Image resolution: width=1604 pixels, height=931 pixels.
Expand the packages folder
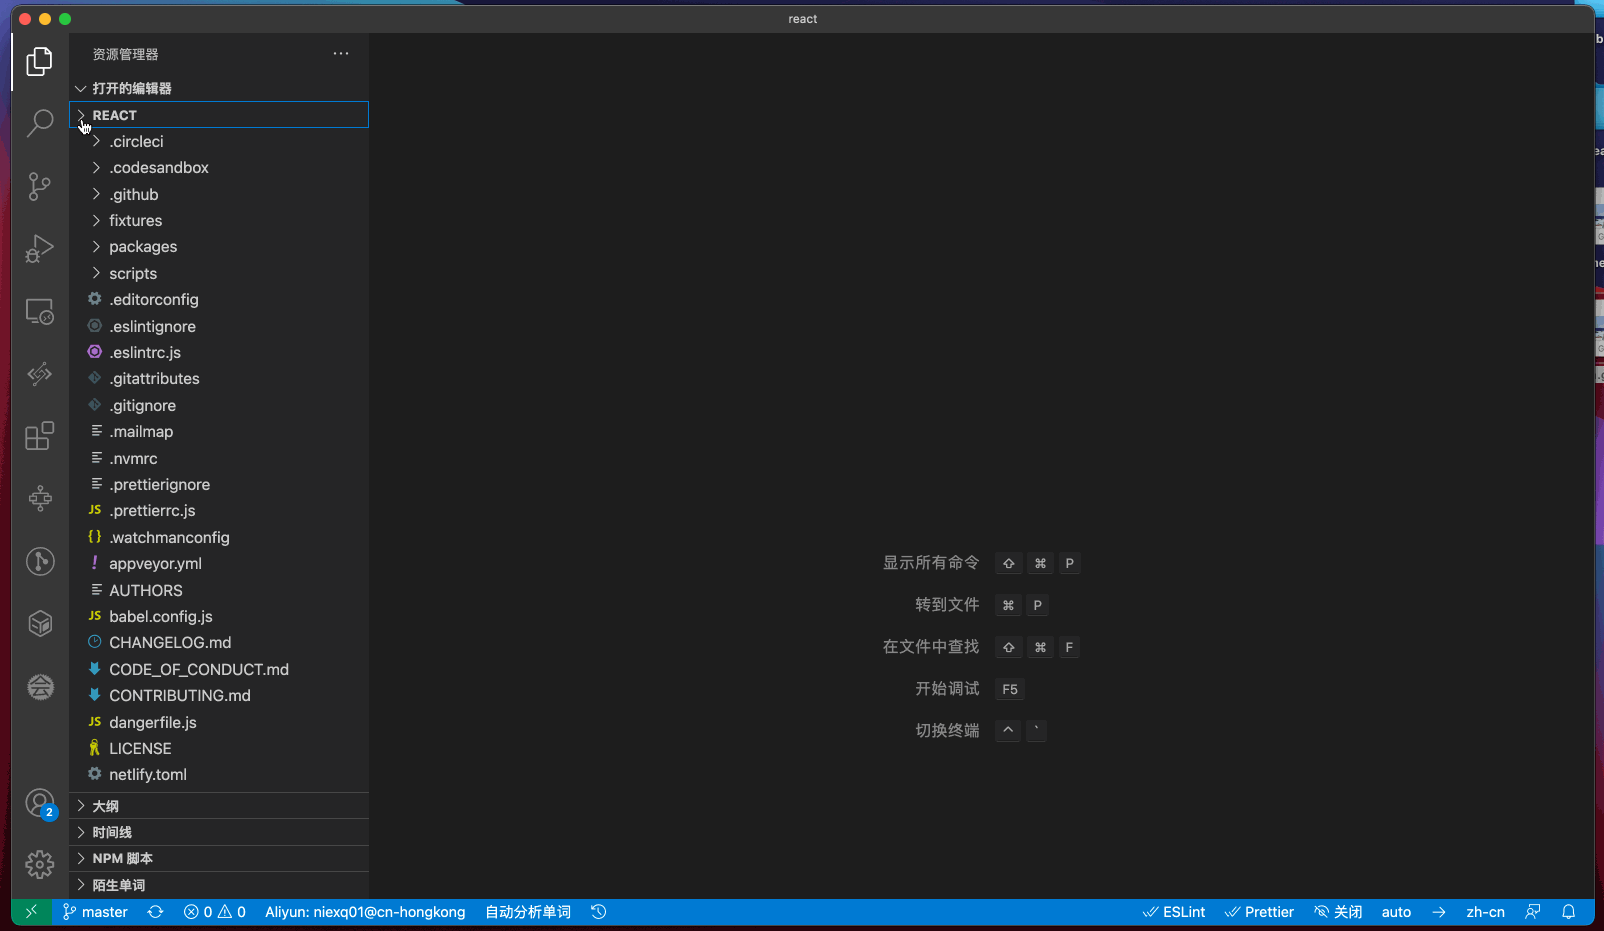(x=219, y=247)
